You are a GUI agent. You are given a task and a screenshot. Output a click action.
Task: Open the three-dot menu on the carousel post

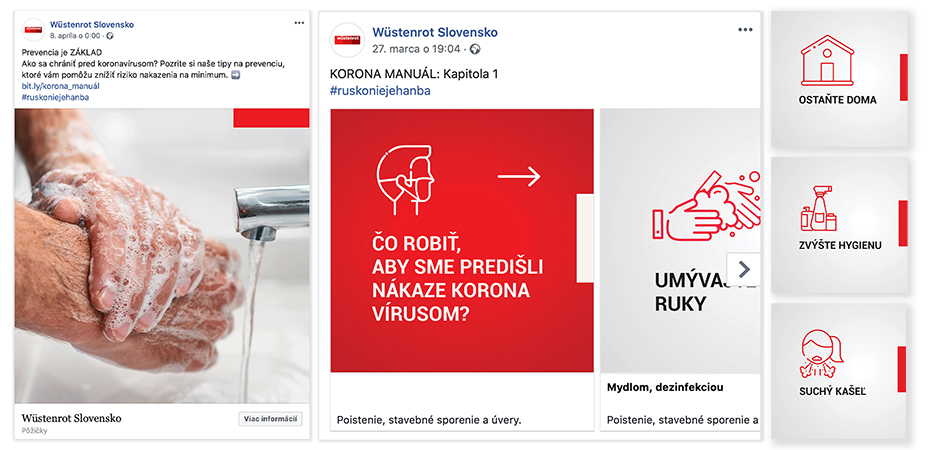(745, 30)
